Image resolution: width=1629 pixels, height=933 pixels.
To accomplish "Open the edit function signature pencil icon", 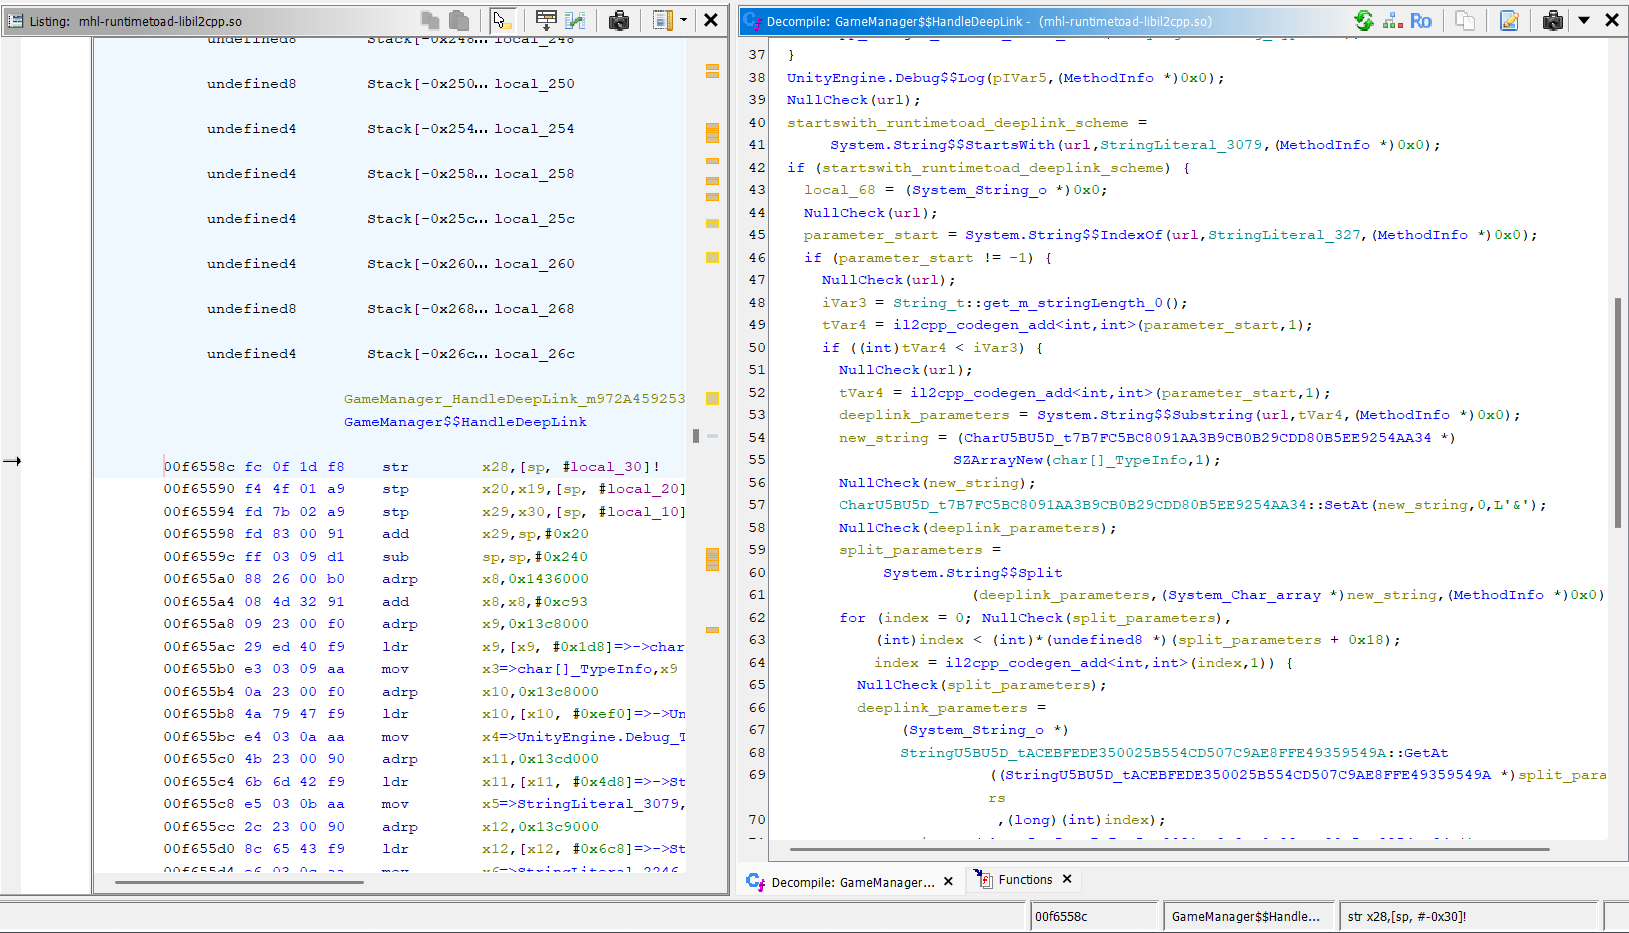I will (x=1509, y=20).
